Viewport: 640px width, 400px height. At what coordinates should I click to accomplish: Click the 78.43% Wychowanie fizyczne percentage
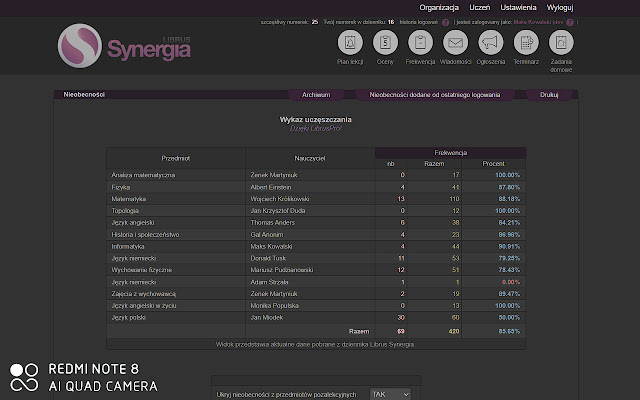point(509,270)
